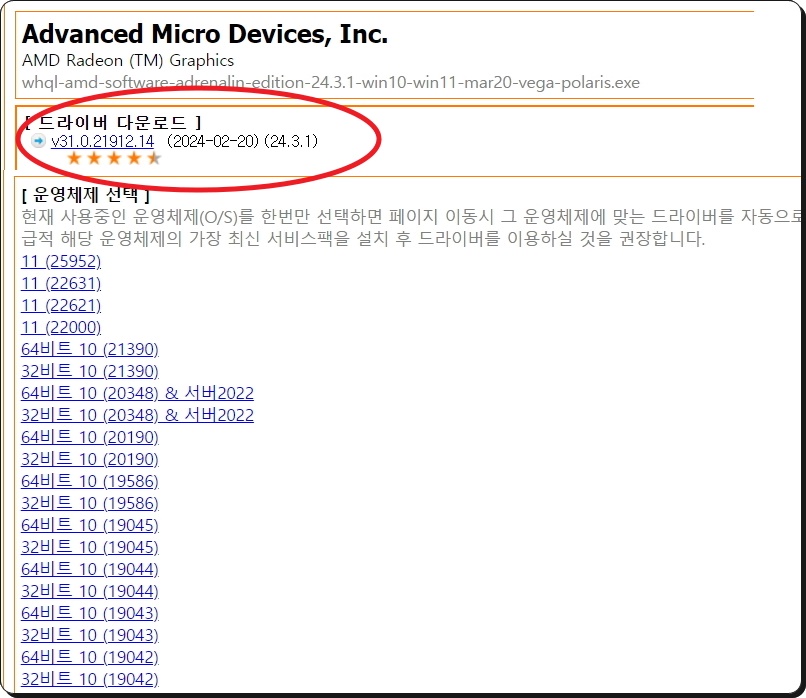
Task: Click the 드라이버 다운로드 section header
Action: point(113,122)
